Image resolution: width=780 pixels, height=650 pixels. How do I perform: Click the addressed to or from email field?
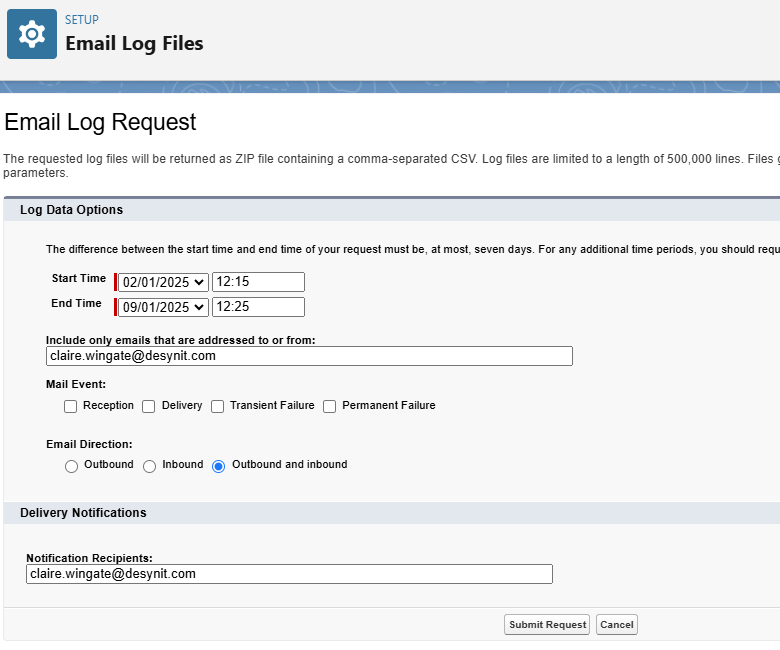point(309,356)
